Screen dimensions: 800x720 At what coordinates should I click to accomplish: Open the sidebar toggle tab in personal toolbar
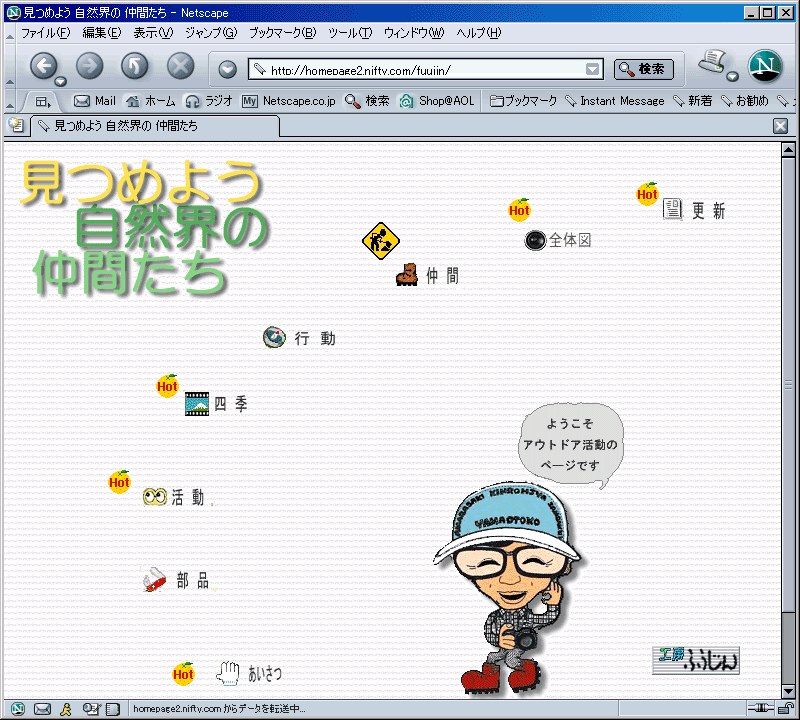point(43,102)
